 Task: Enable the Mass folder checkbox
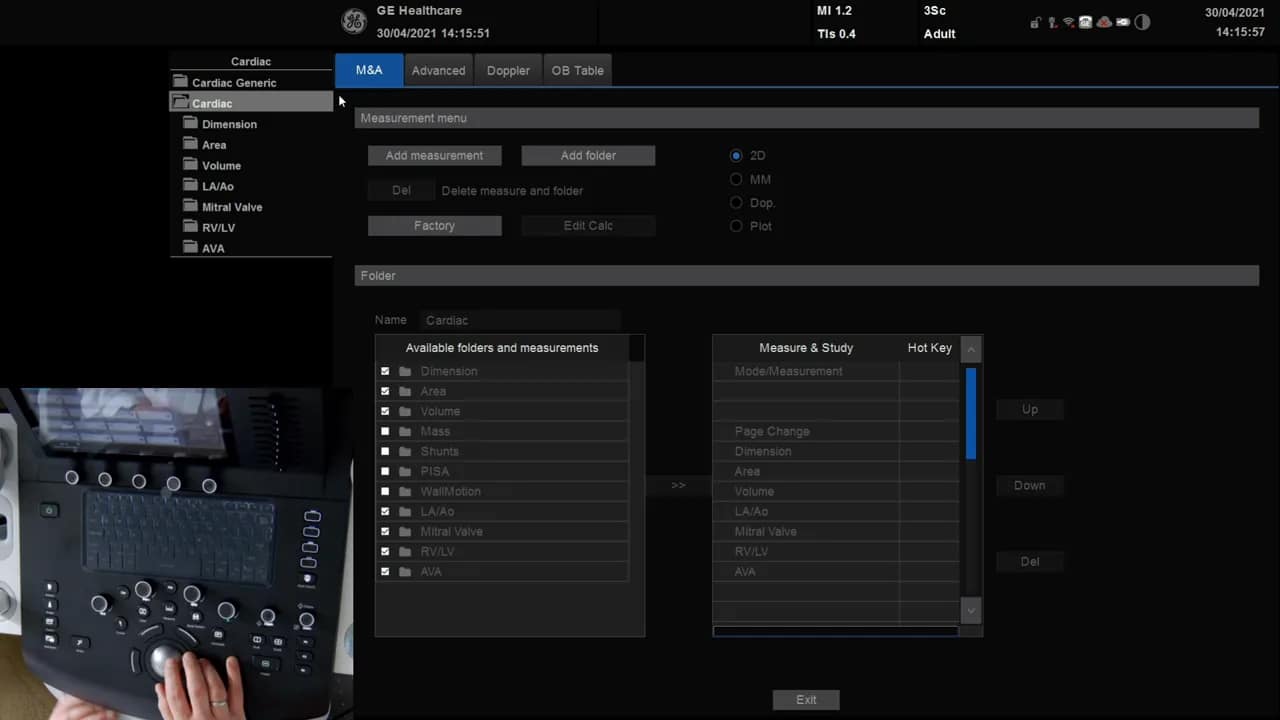pos(385,431)
